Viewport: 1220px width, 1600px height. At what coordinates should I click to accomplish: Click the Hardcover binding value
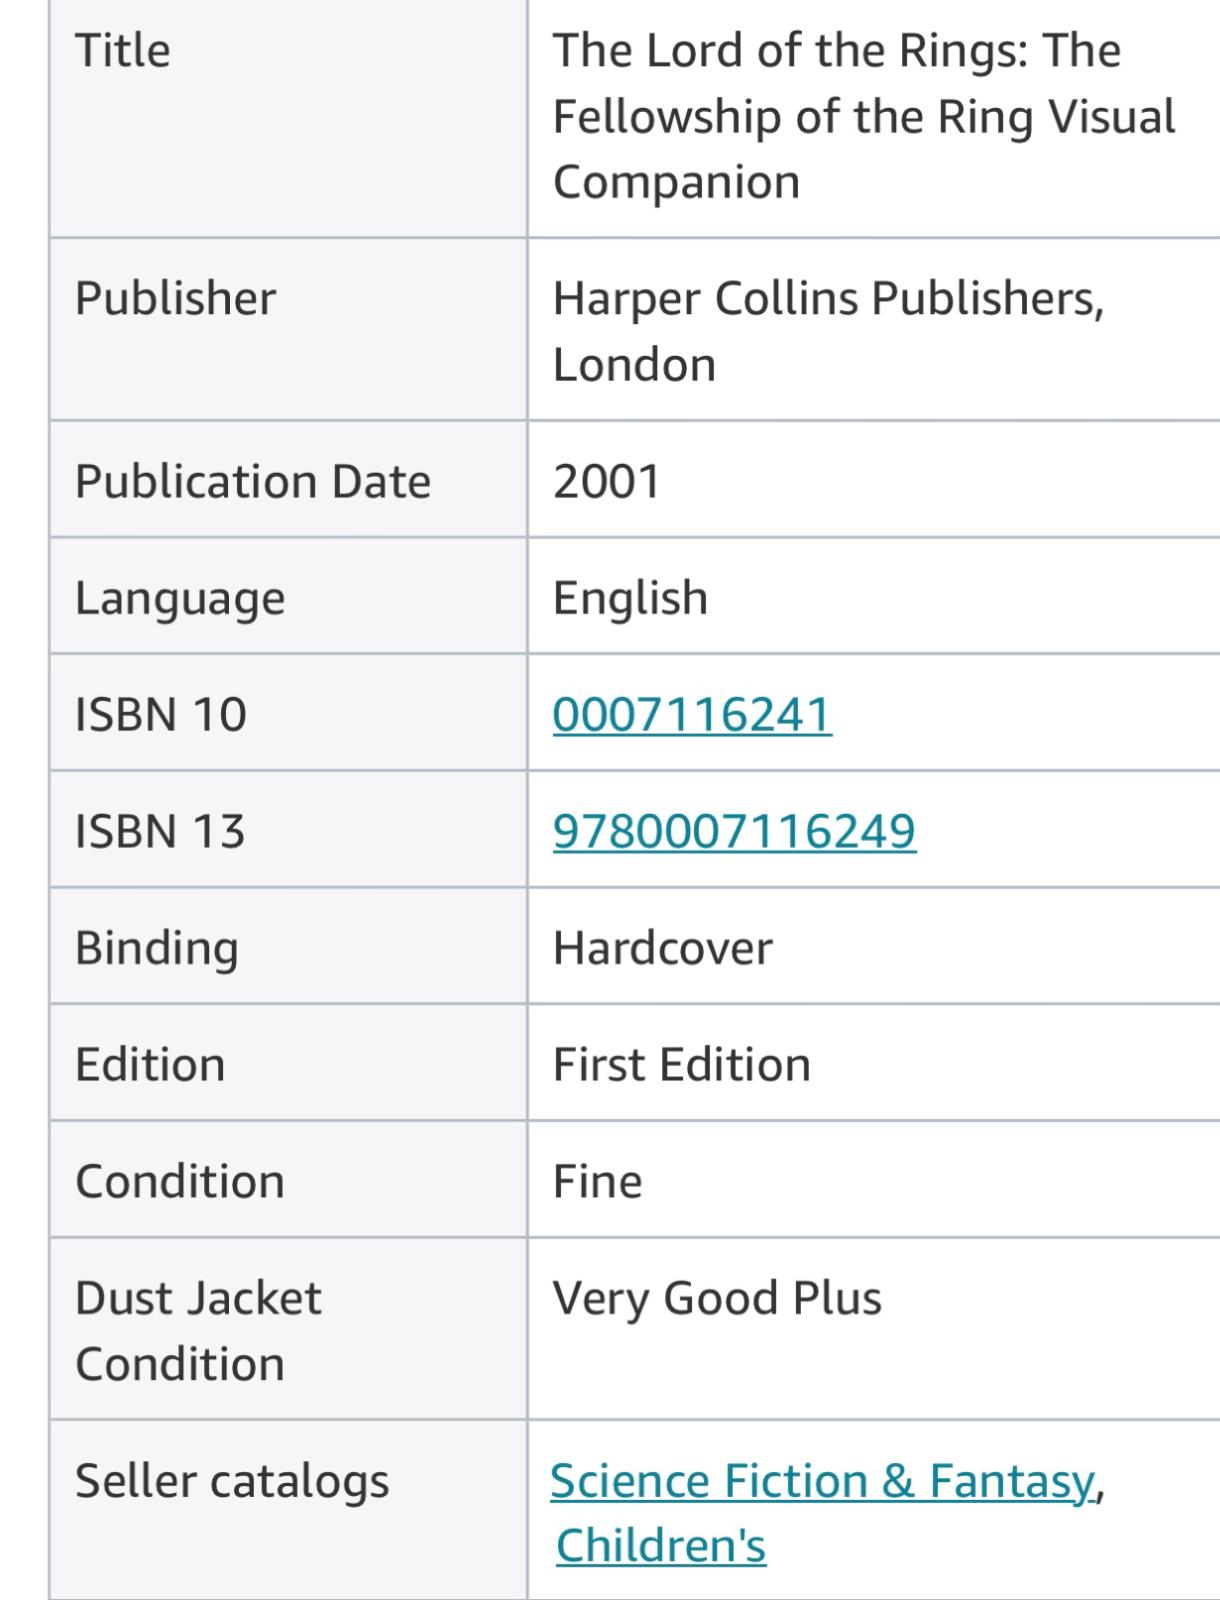coord(662,948)
